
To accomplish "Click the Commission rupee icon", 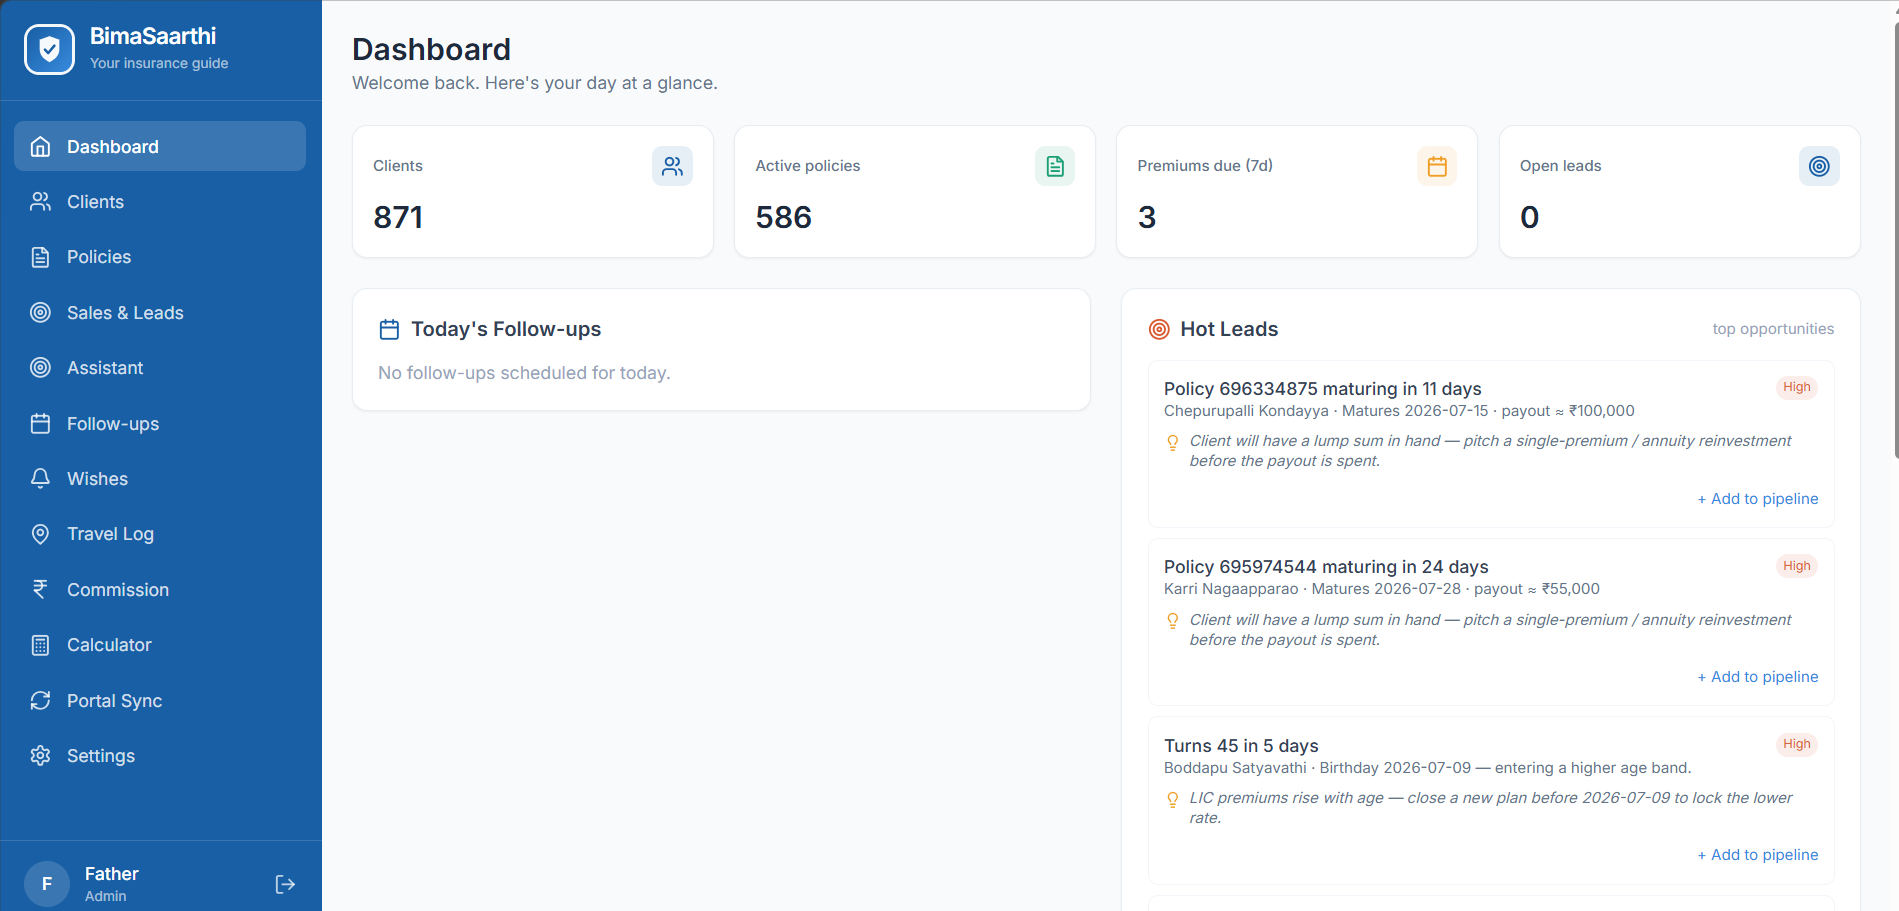I will pyautogui.click(x=40, y=590).
